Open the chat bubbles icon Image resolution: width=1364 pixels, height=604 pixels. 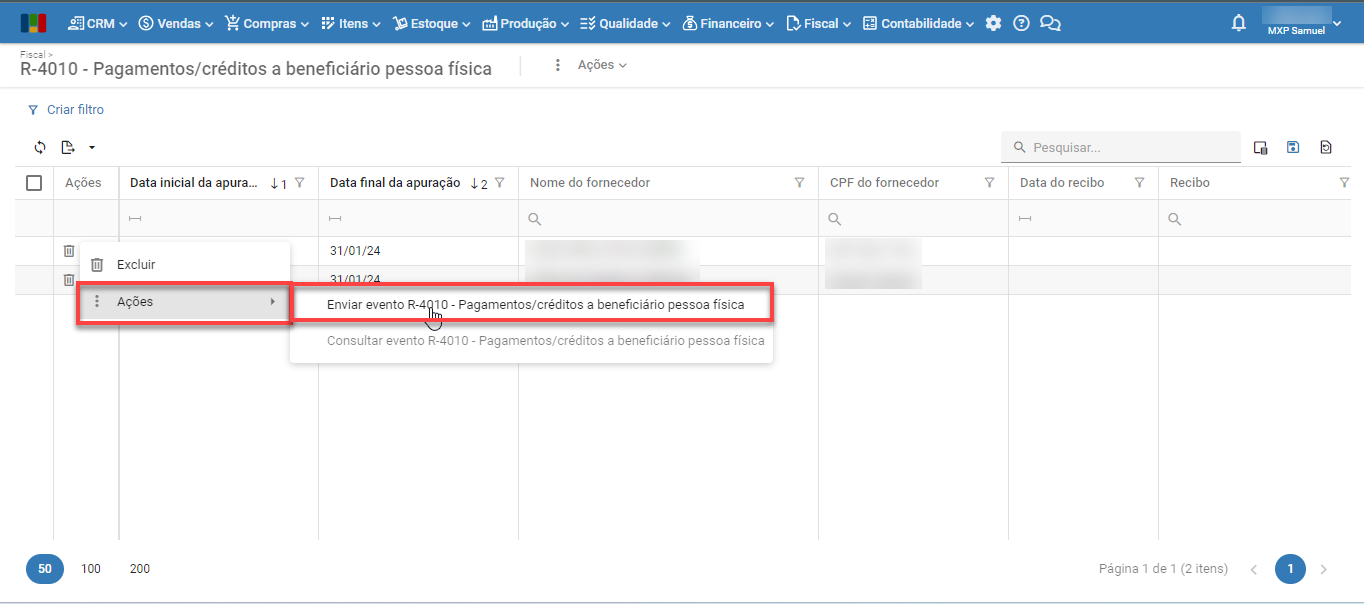(x=1050, y=23)
